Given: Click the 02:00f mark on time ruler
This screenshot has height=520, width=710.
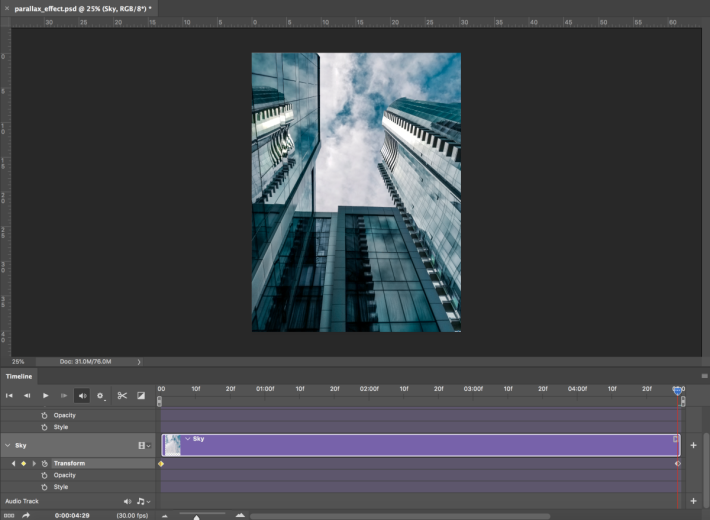Looking at the screenshot, I should click(x=369, y=389).
